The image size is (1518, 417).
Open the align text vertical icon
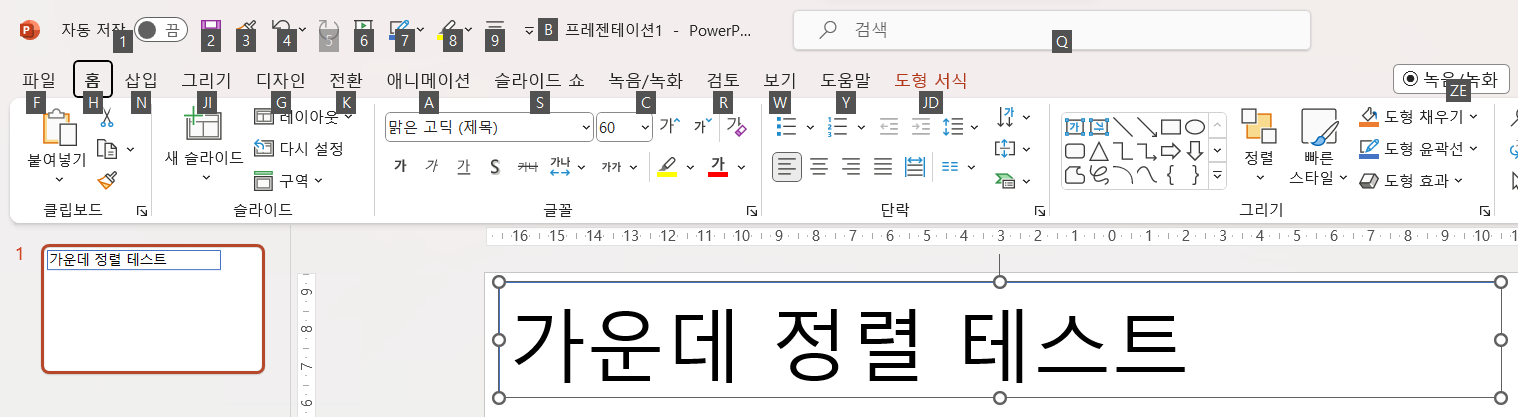point(1006,149)
